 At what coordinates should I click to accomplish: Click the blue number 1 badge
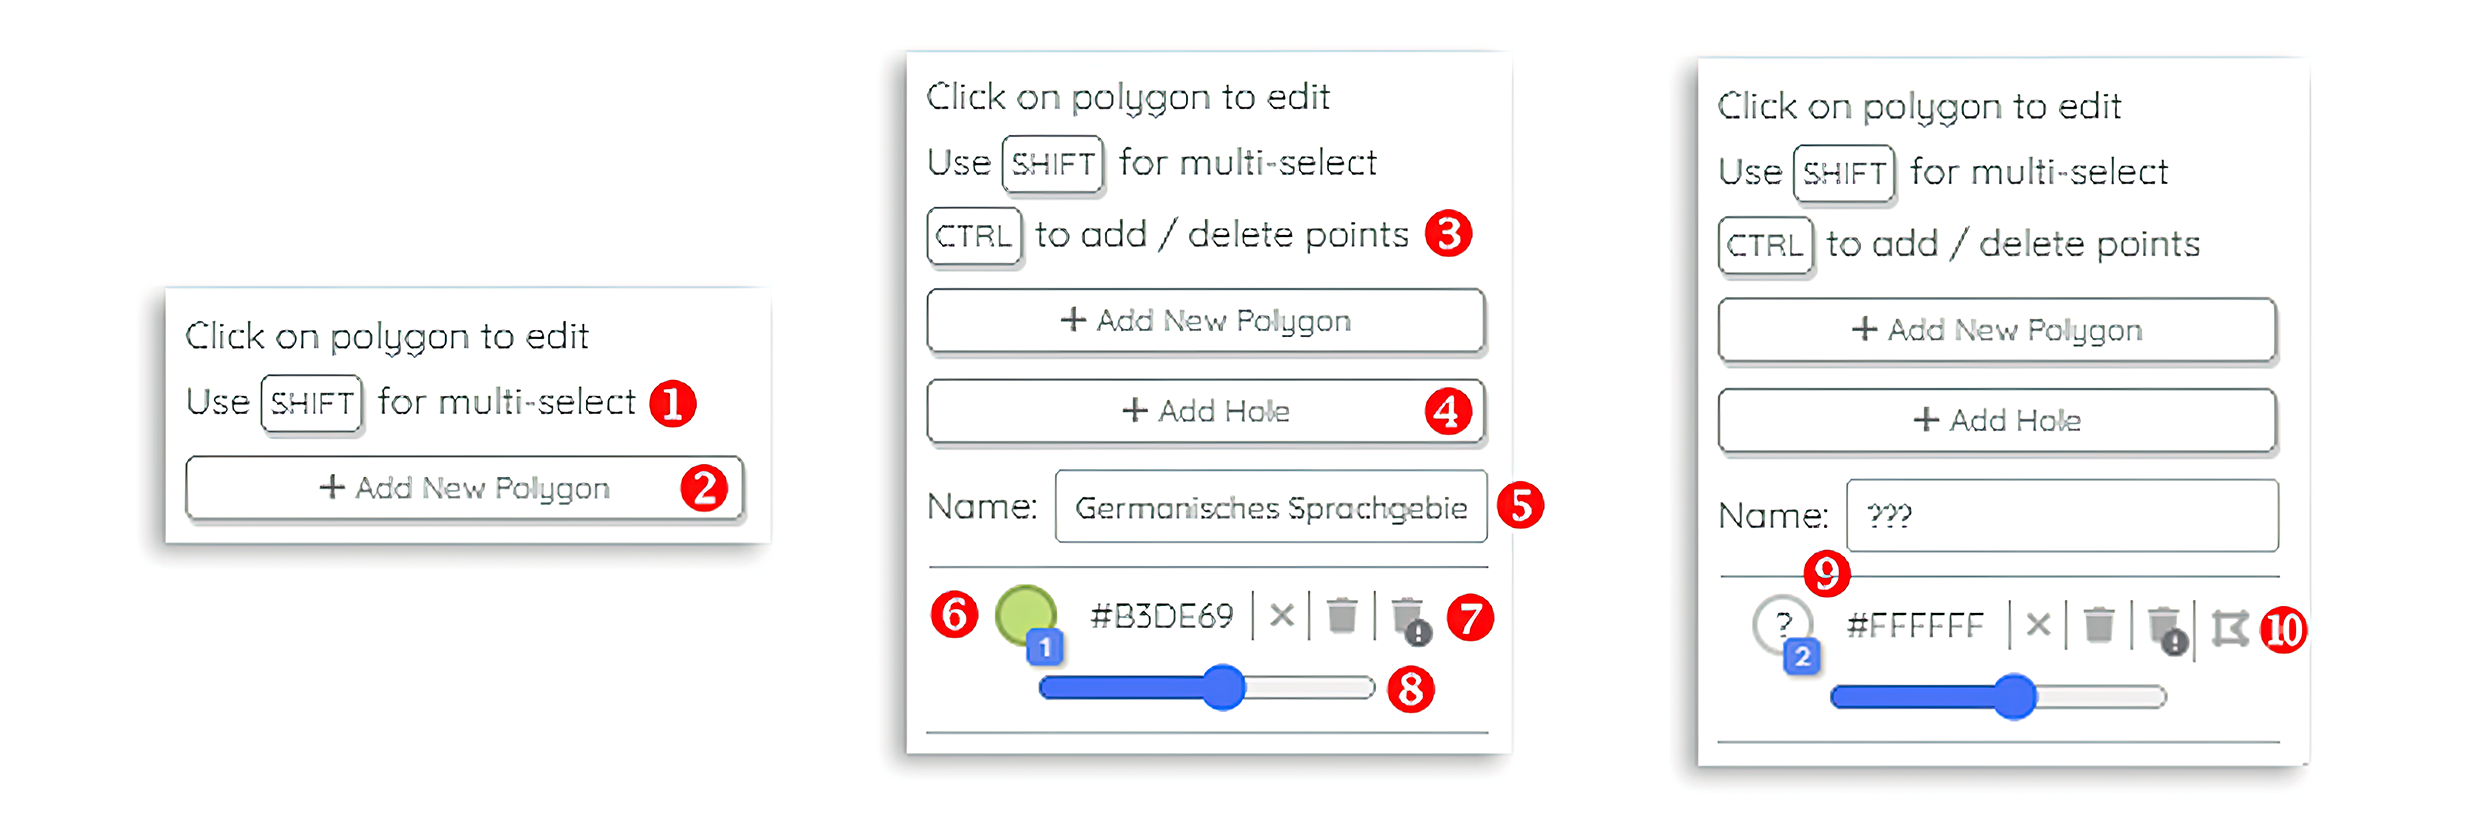tap(1045, 648)
